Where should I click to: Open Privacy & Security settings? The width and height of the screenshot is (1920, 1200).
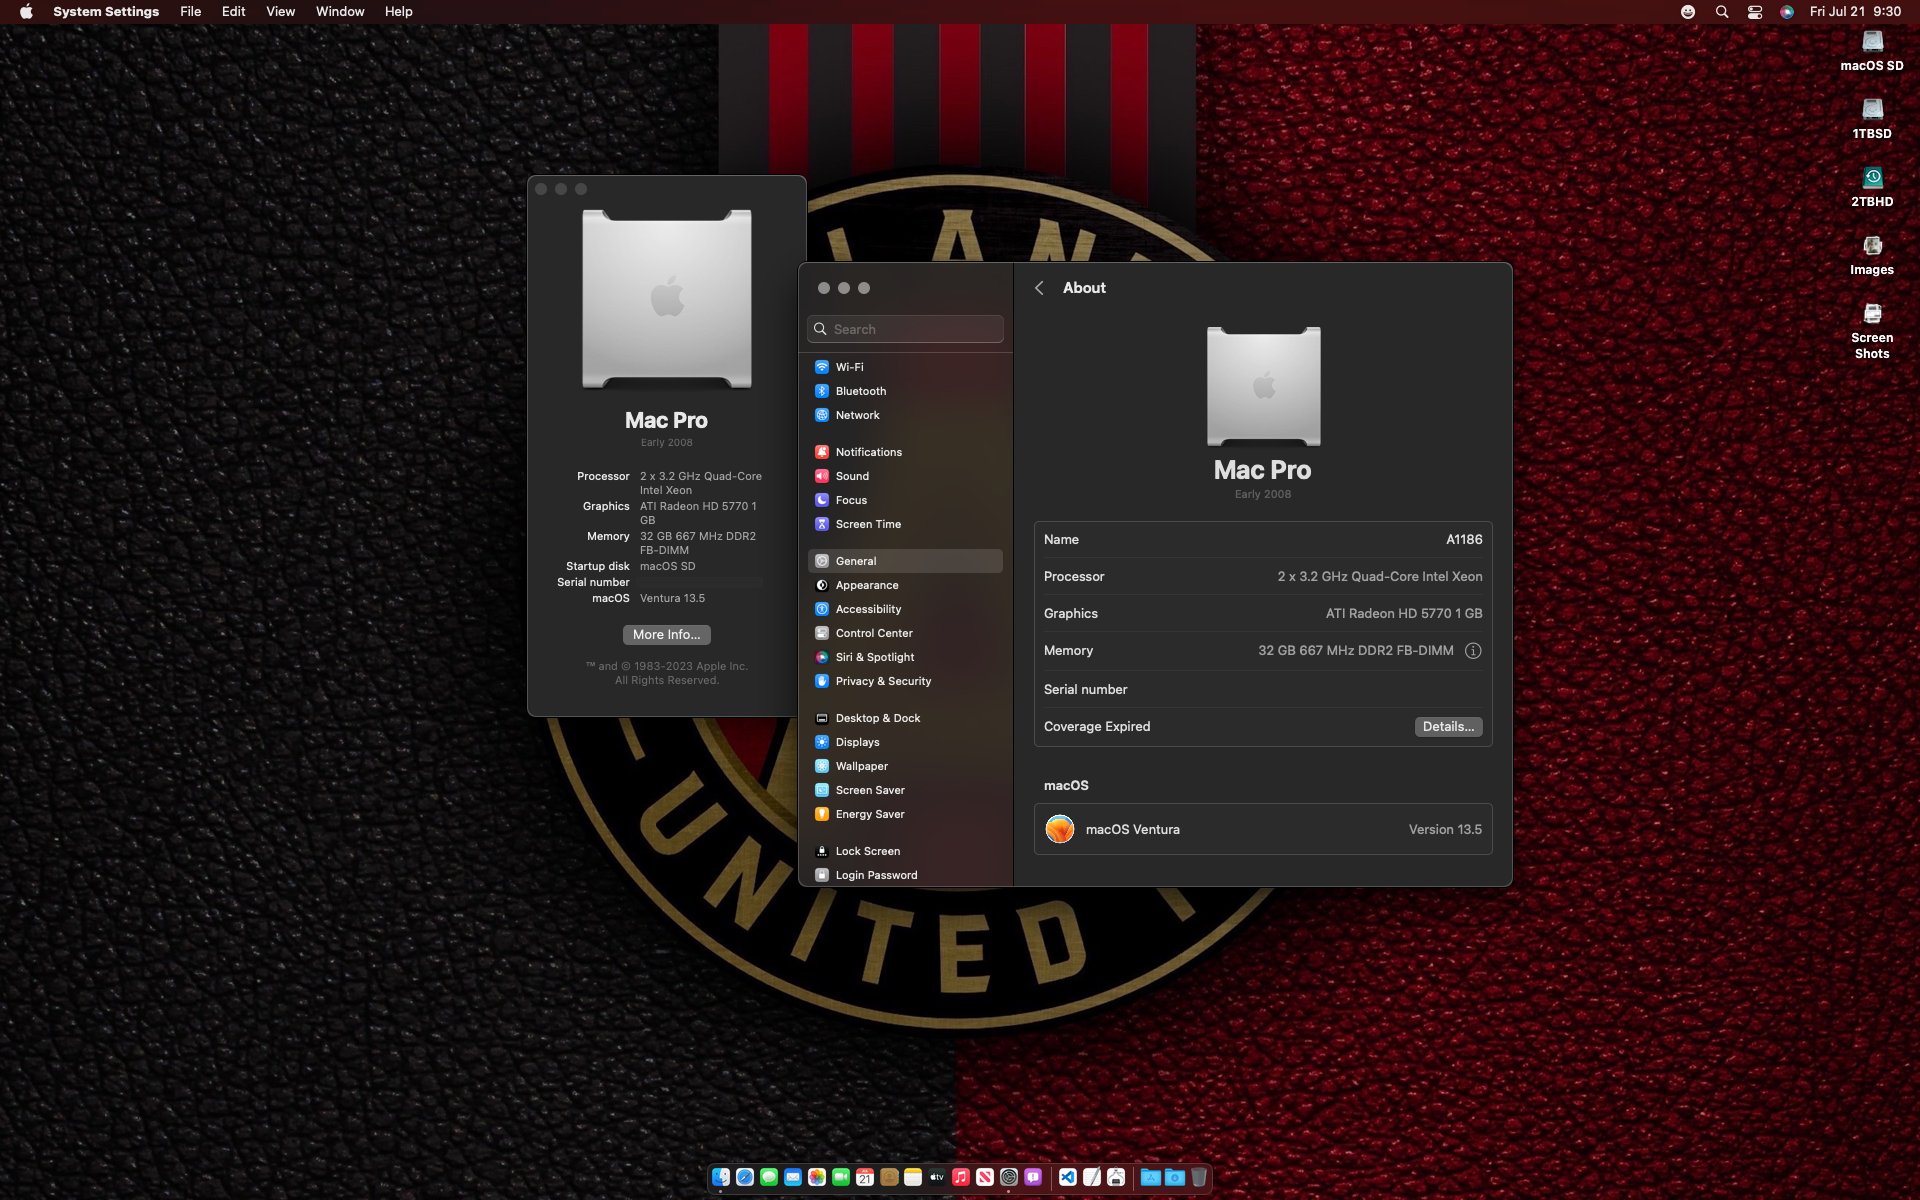(x=882, y=681)
